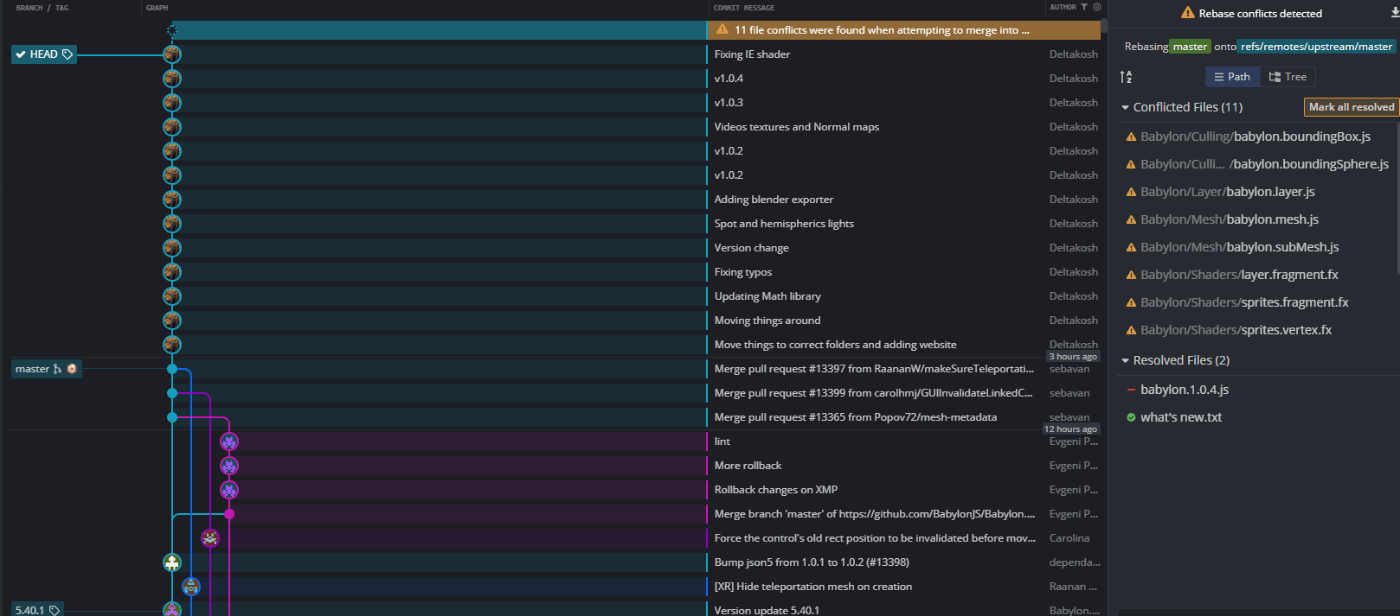The image size is (1400, 616).
Task: Click the merge dot node for pull request #13397
Action: tap(172, 369)
